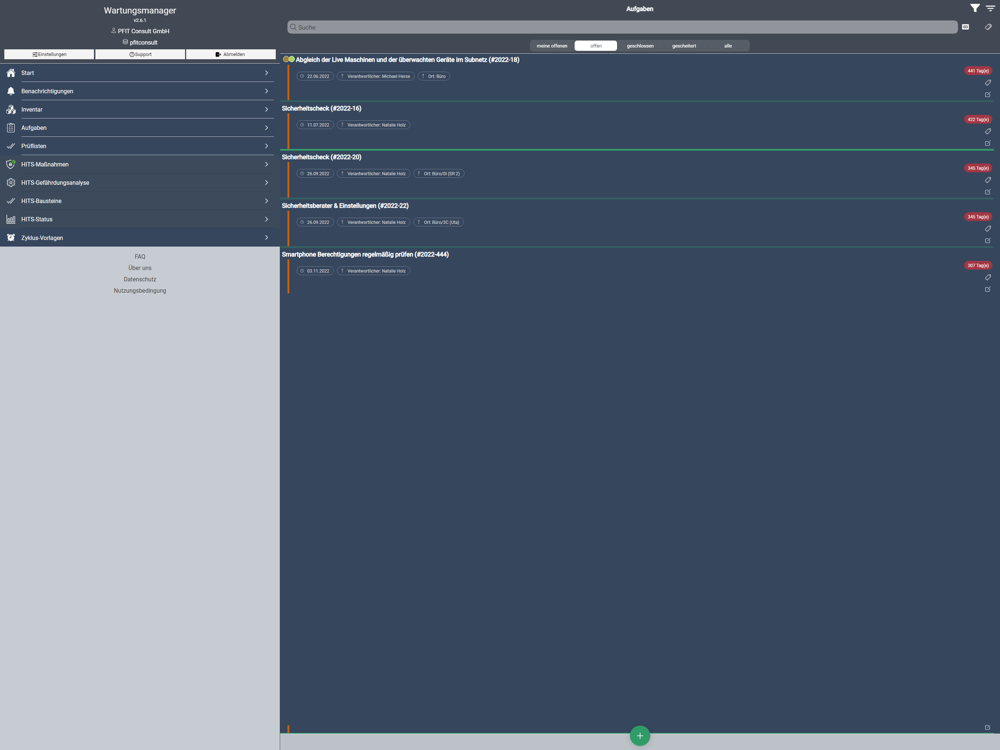Click the '307 Tag(e)' overdue badge
The height and width of the screenshot is (750, 1000).
978,265
